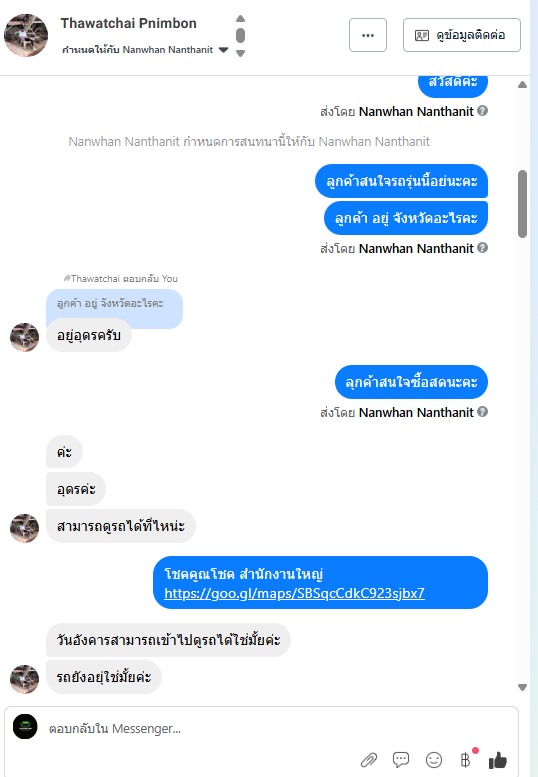Click the page avatar beside the reply box

pyautogui.click(x=25, y=726)
